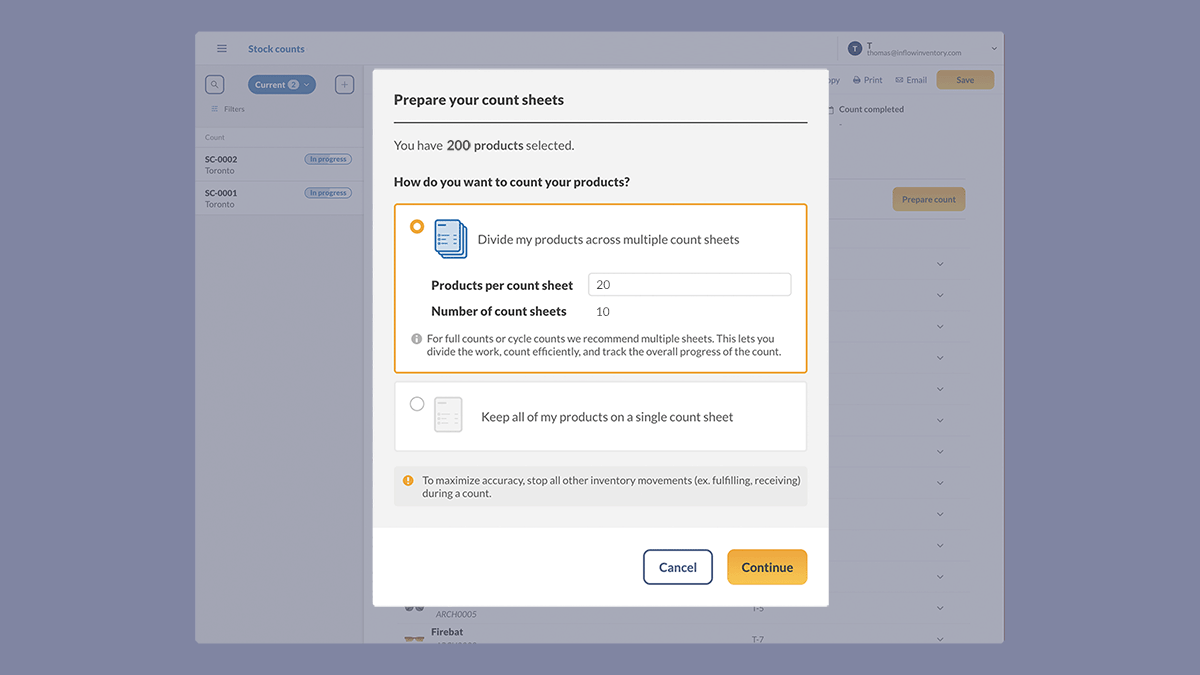Image resolution: width=1200 pixels, height=675 pixels.
Task: Open the Current counts filter dropdown
Action: (x=282, y=84)
